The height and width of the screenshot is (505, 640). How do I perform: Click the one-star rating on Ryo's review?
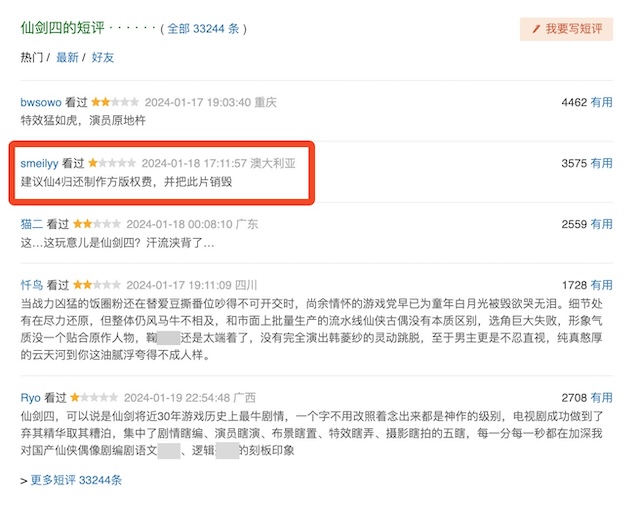click(94, 397)
